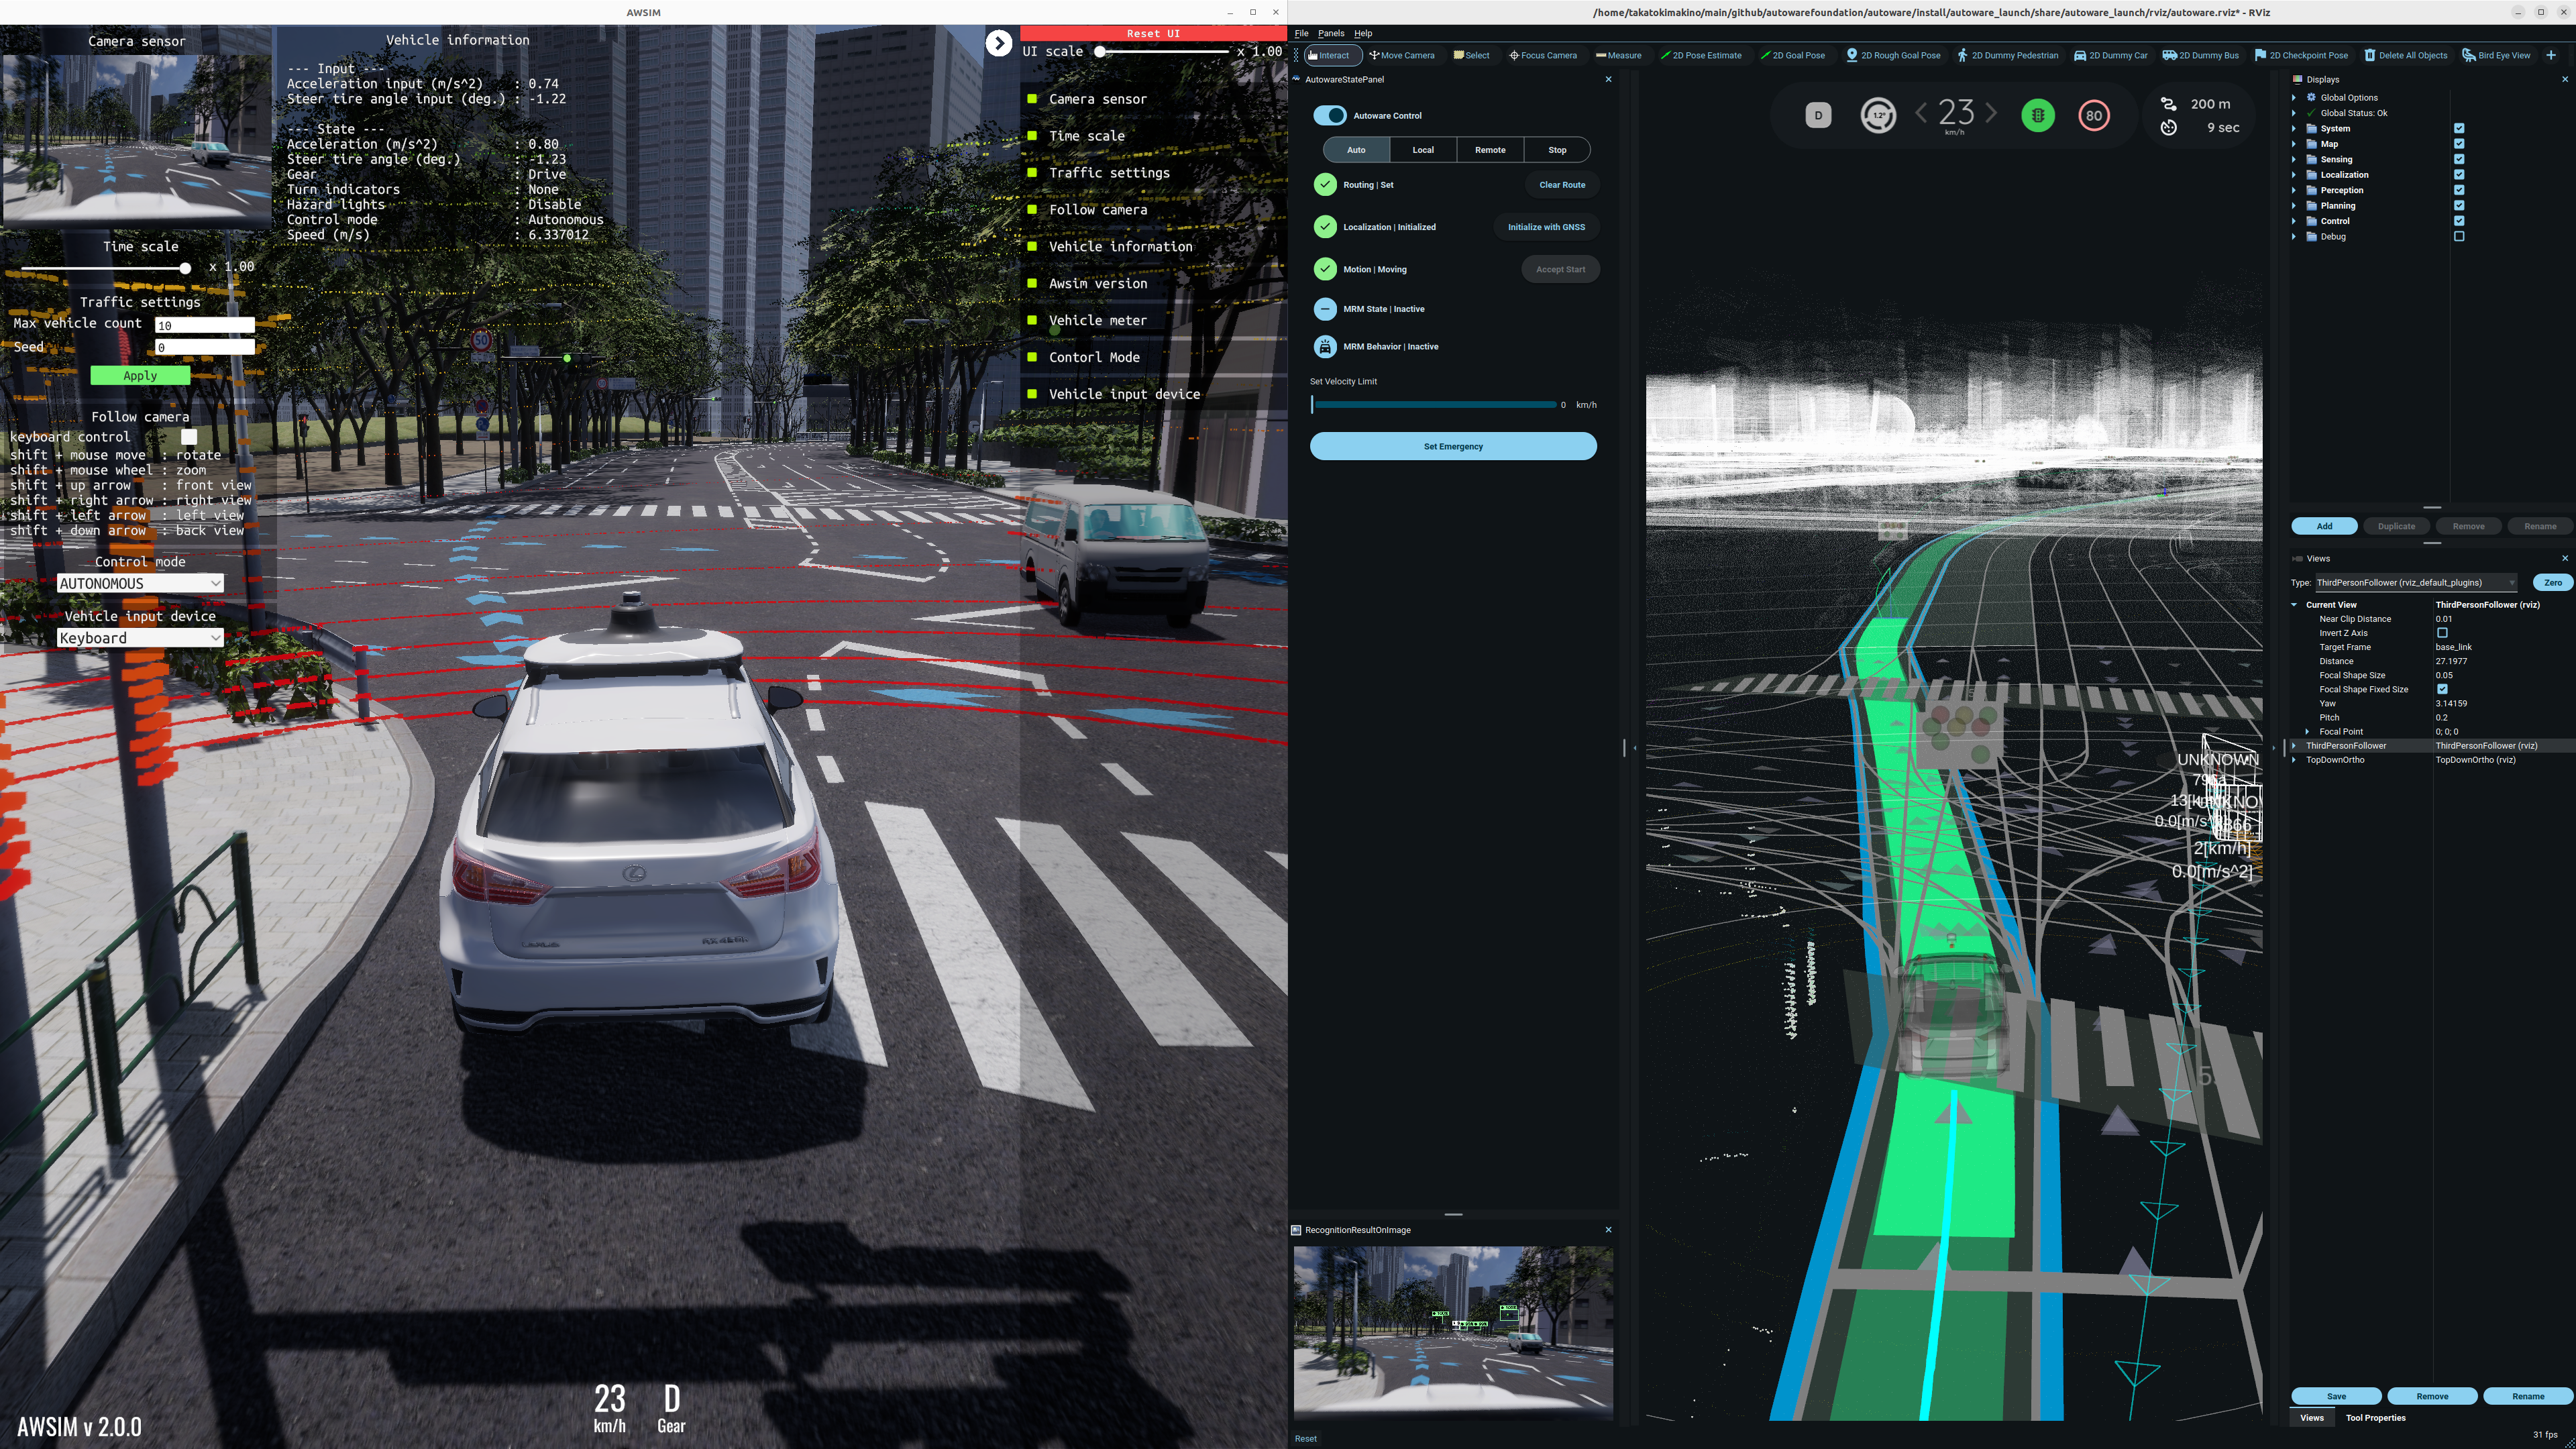The height and width of the screenshot is (1449, 2576).
Task: Close the Views panel
Action: pos(2564,558)
